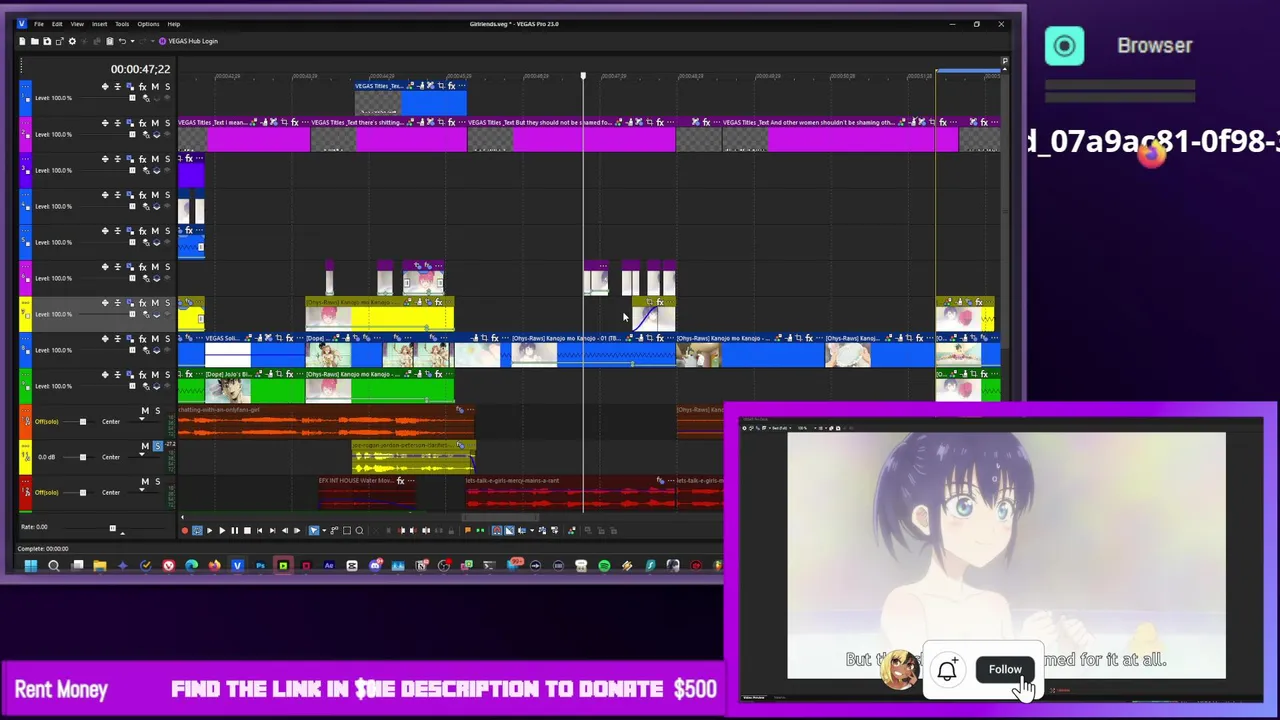
Task: Open the dropdown arrow on the orange audio track
Action: click(x=142, y=419)
